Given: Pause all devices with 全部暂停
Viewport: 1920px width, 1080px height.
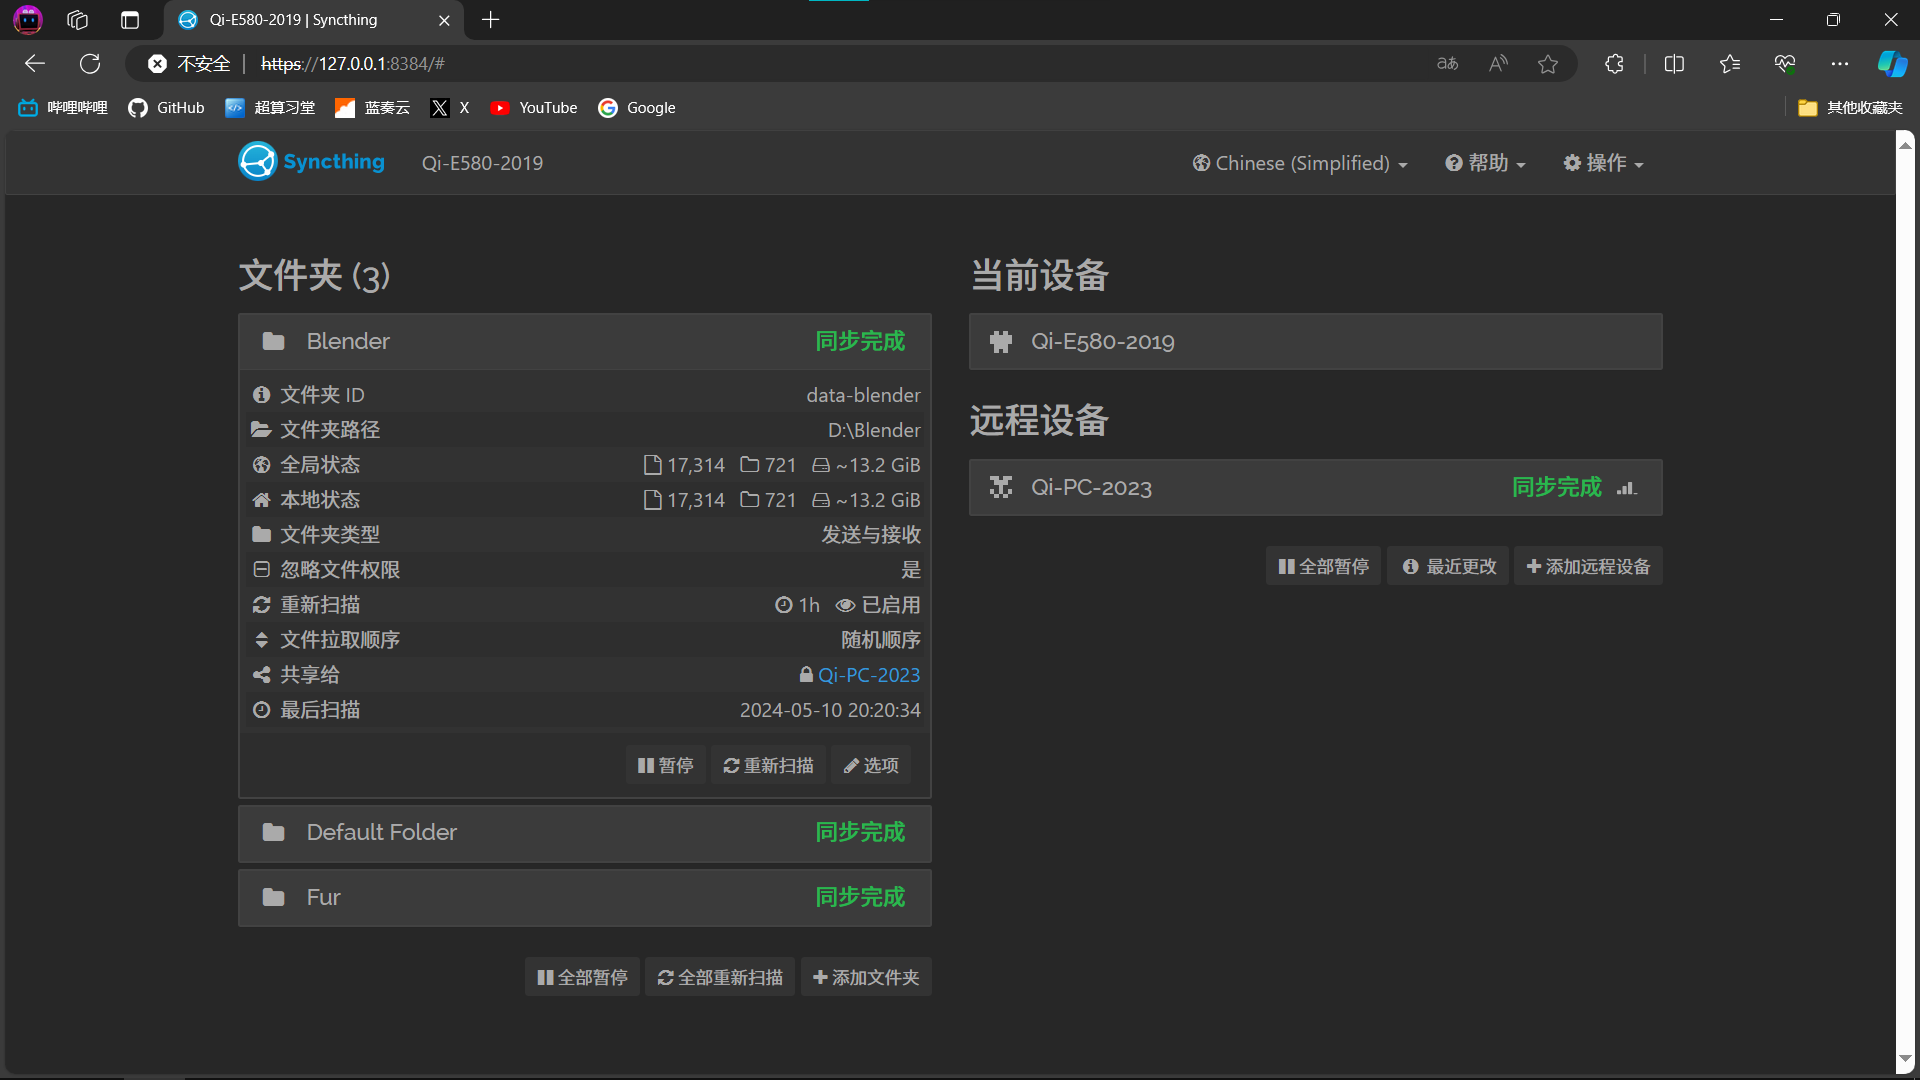Looking at the screenshot, I should (x=1322, y=565).
